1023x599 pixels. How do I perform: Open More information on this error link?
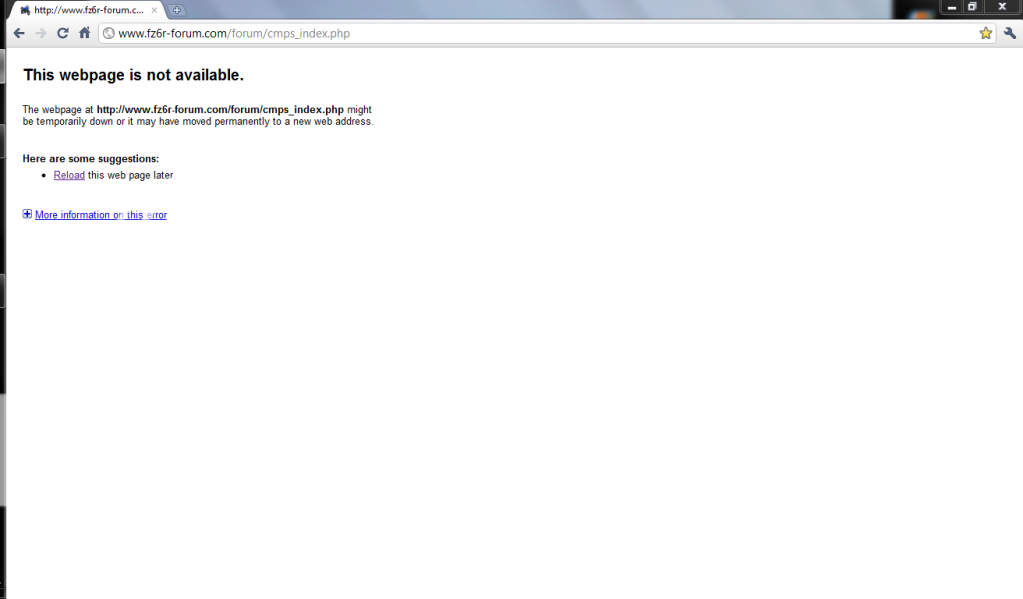pyautogui.click(x=100, y=215)
